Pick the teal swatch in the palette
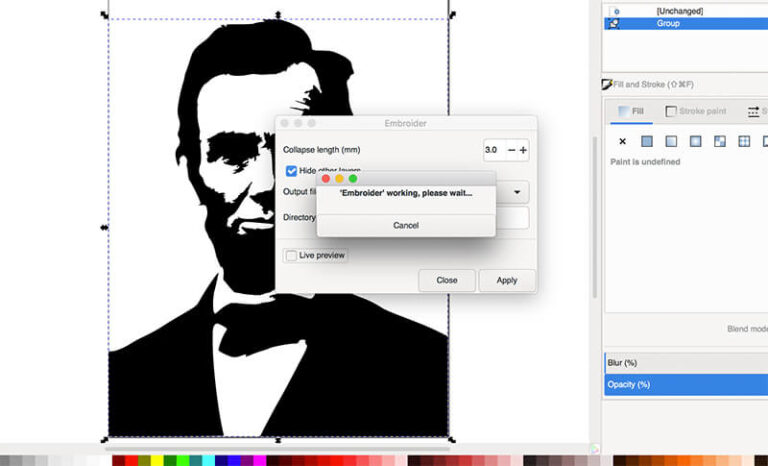This screenshot has width=768, height=466. point(195,461)
